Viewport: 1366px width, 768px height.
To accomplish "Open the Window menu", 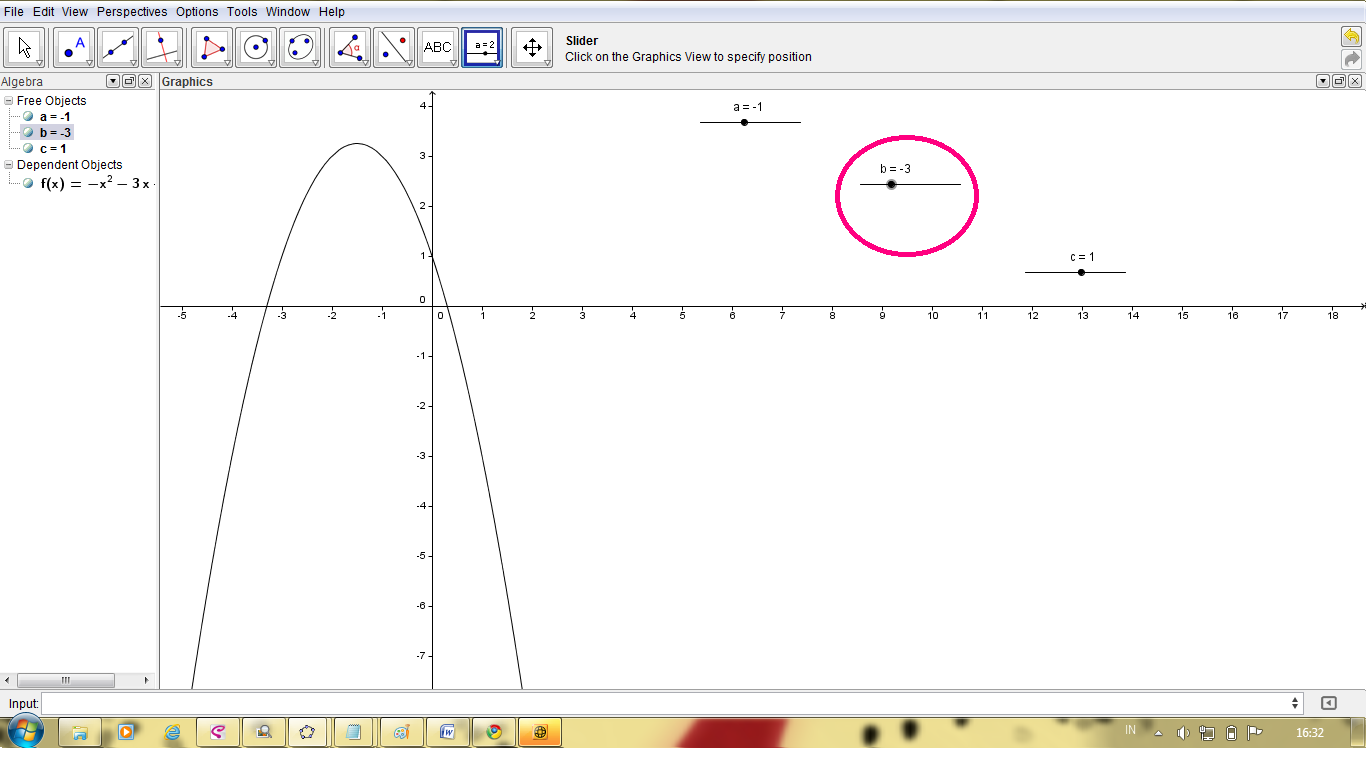I will [288, 12].
